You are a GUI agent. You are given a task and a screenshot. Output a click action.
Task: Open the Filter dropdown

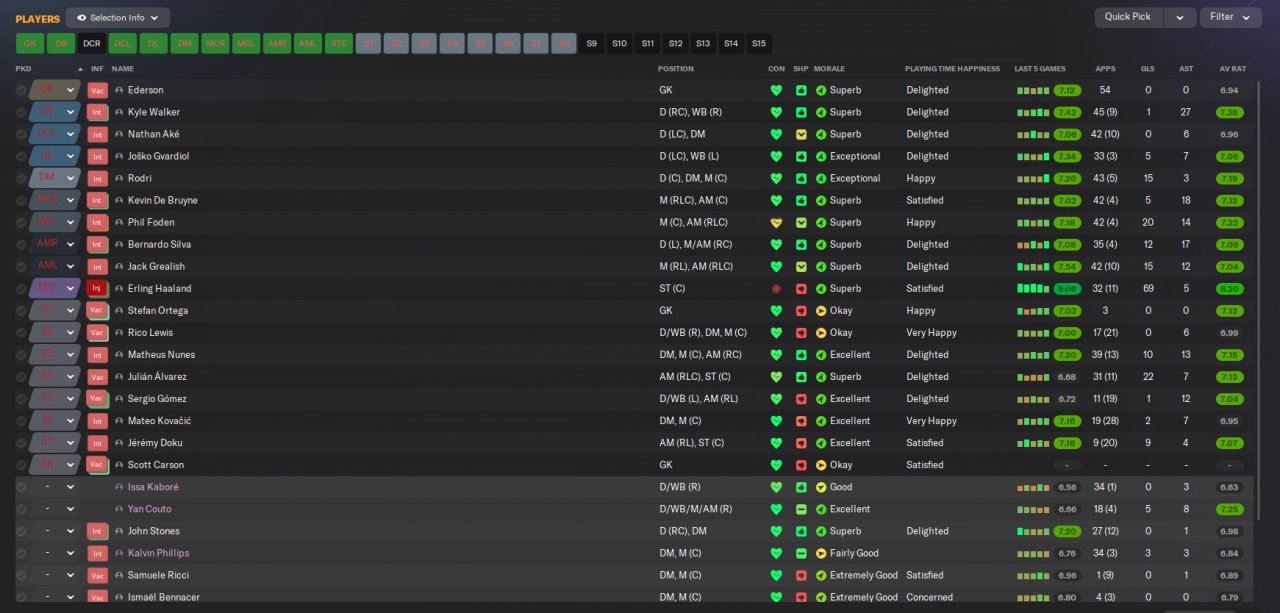coord(1230,17)
